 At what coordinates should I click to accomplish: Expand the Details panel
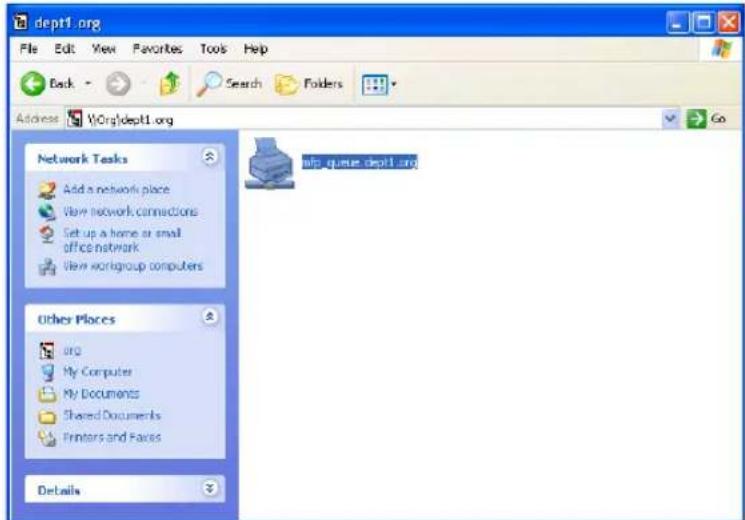[x=210, y=488]
